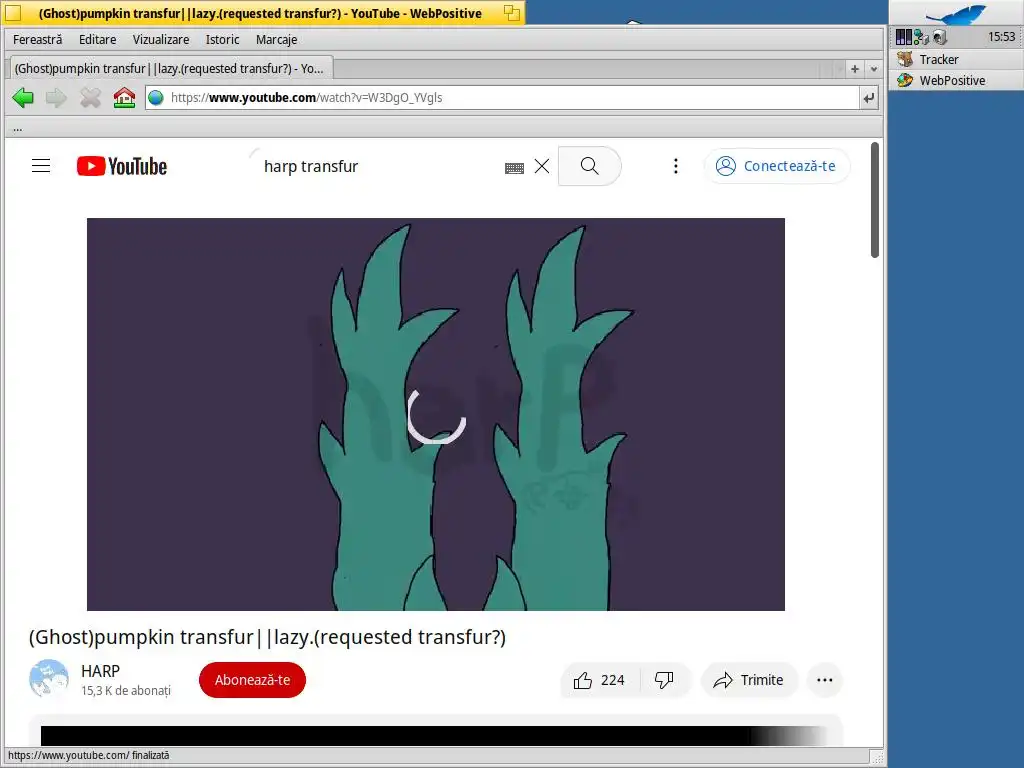Dislike the video with thumbs down
This screenshot has height=768, width=1024.
[x=665, y=680]
